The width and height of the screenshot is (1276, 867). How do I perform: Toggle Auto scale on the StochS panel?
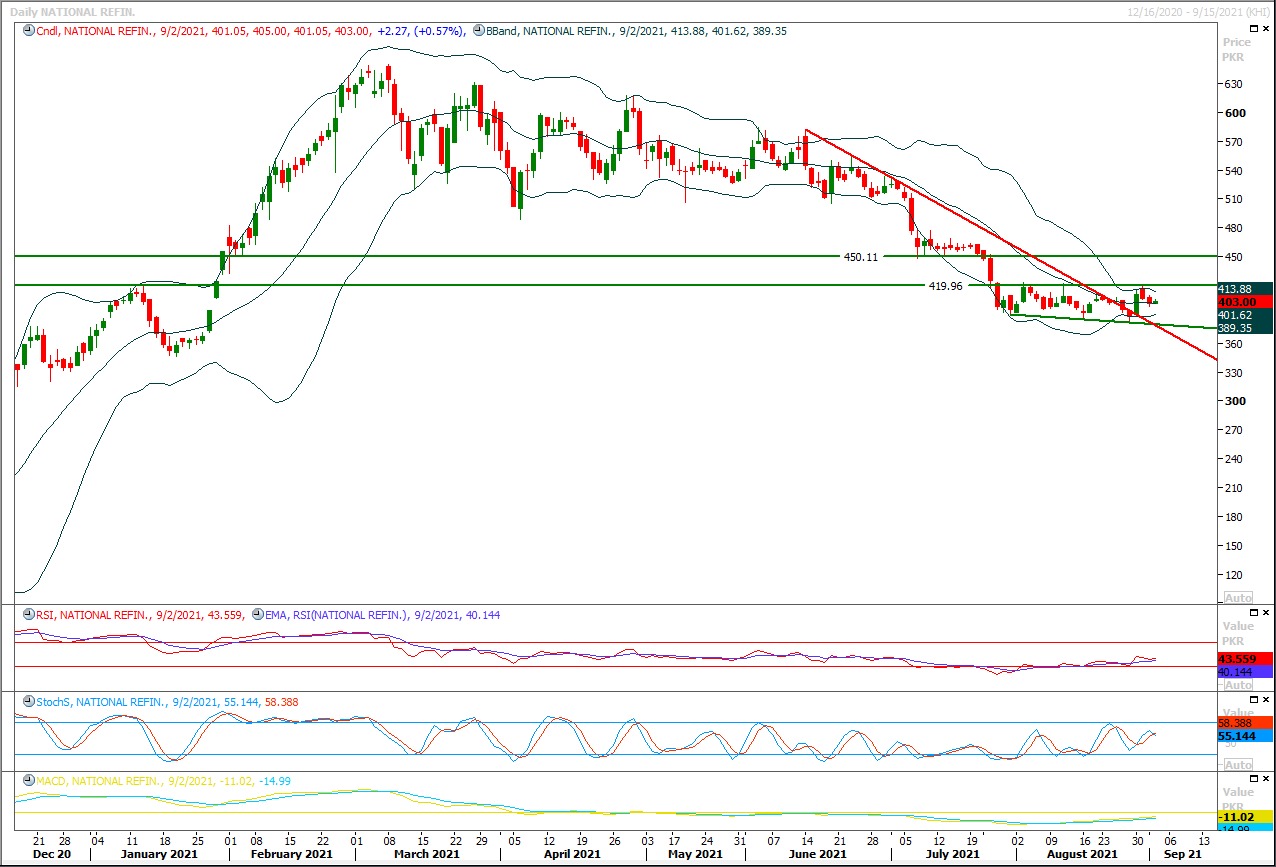point(1237,764)
